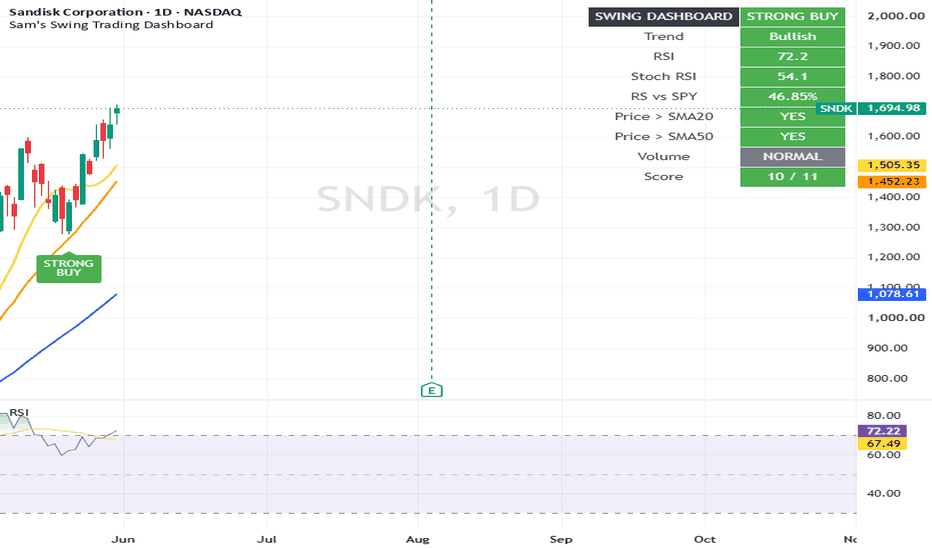
Task: Click the 40.00 RSI axis label
Action: 884,493
